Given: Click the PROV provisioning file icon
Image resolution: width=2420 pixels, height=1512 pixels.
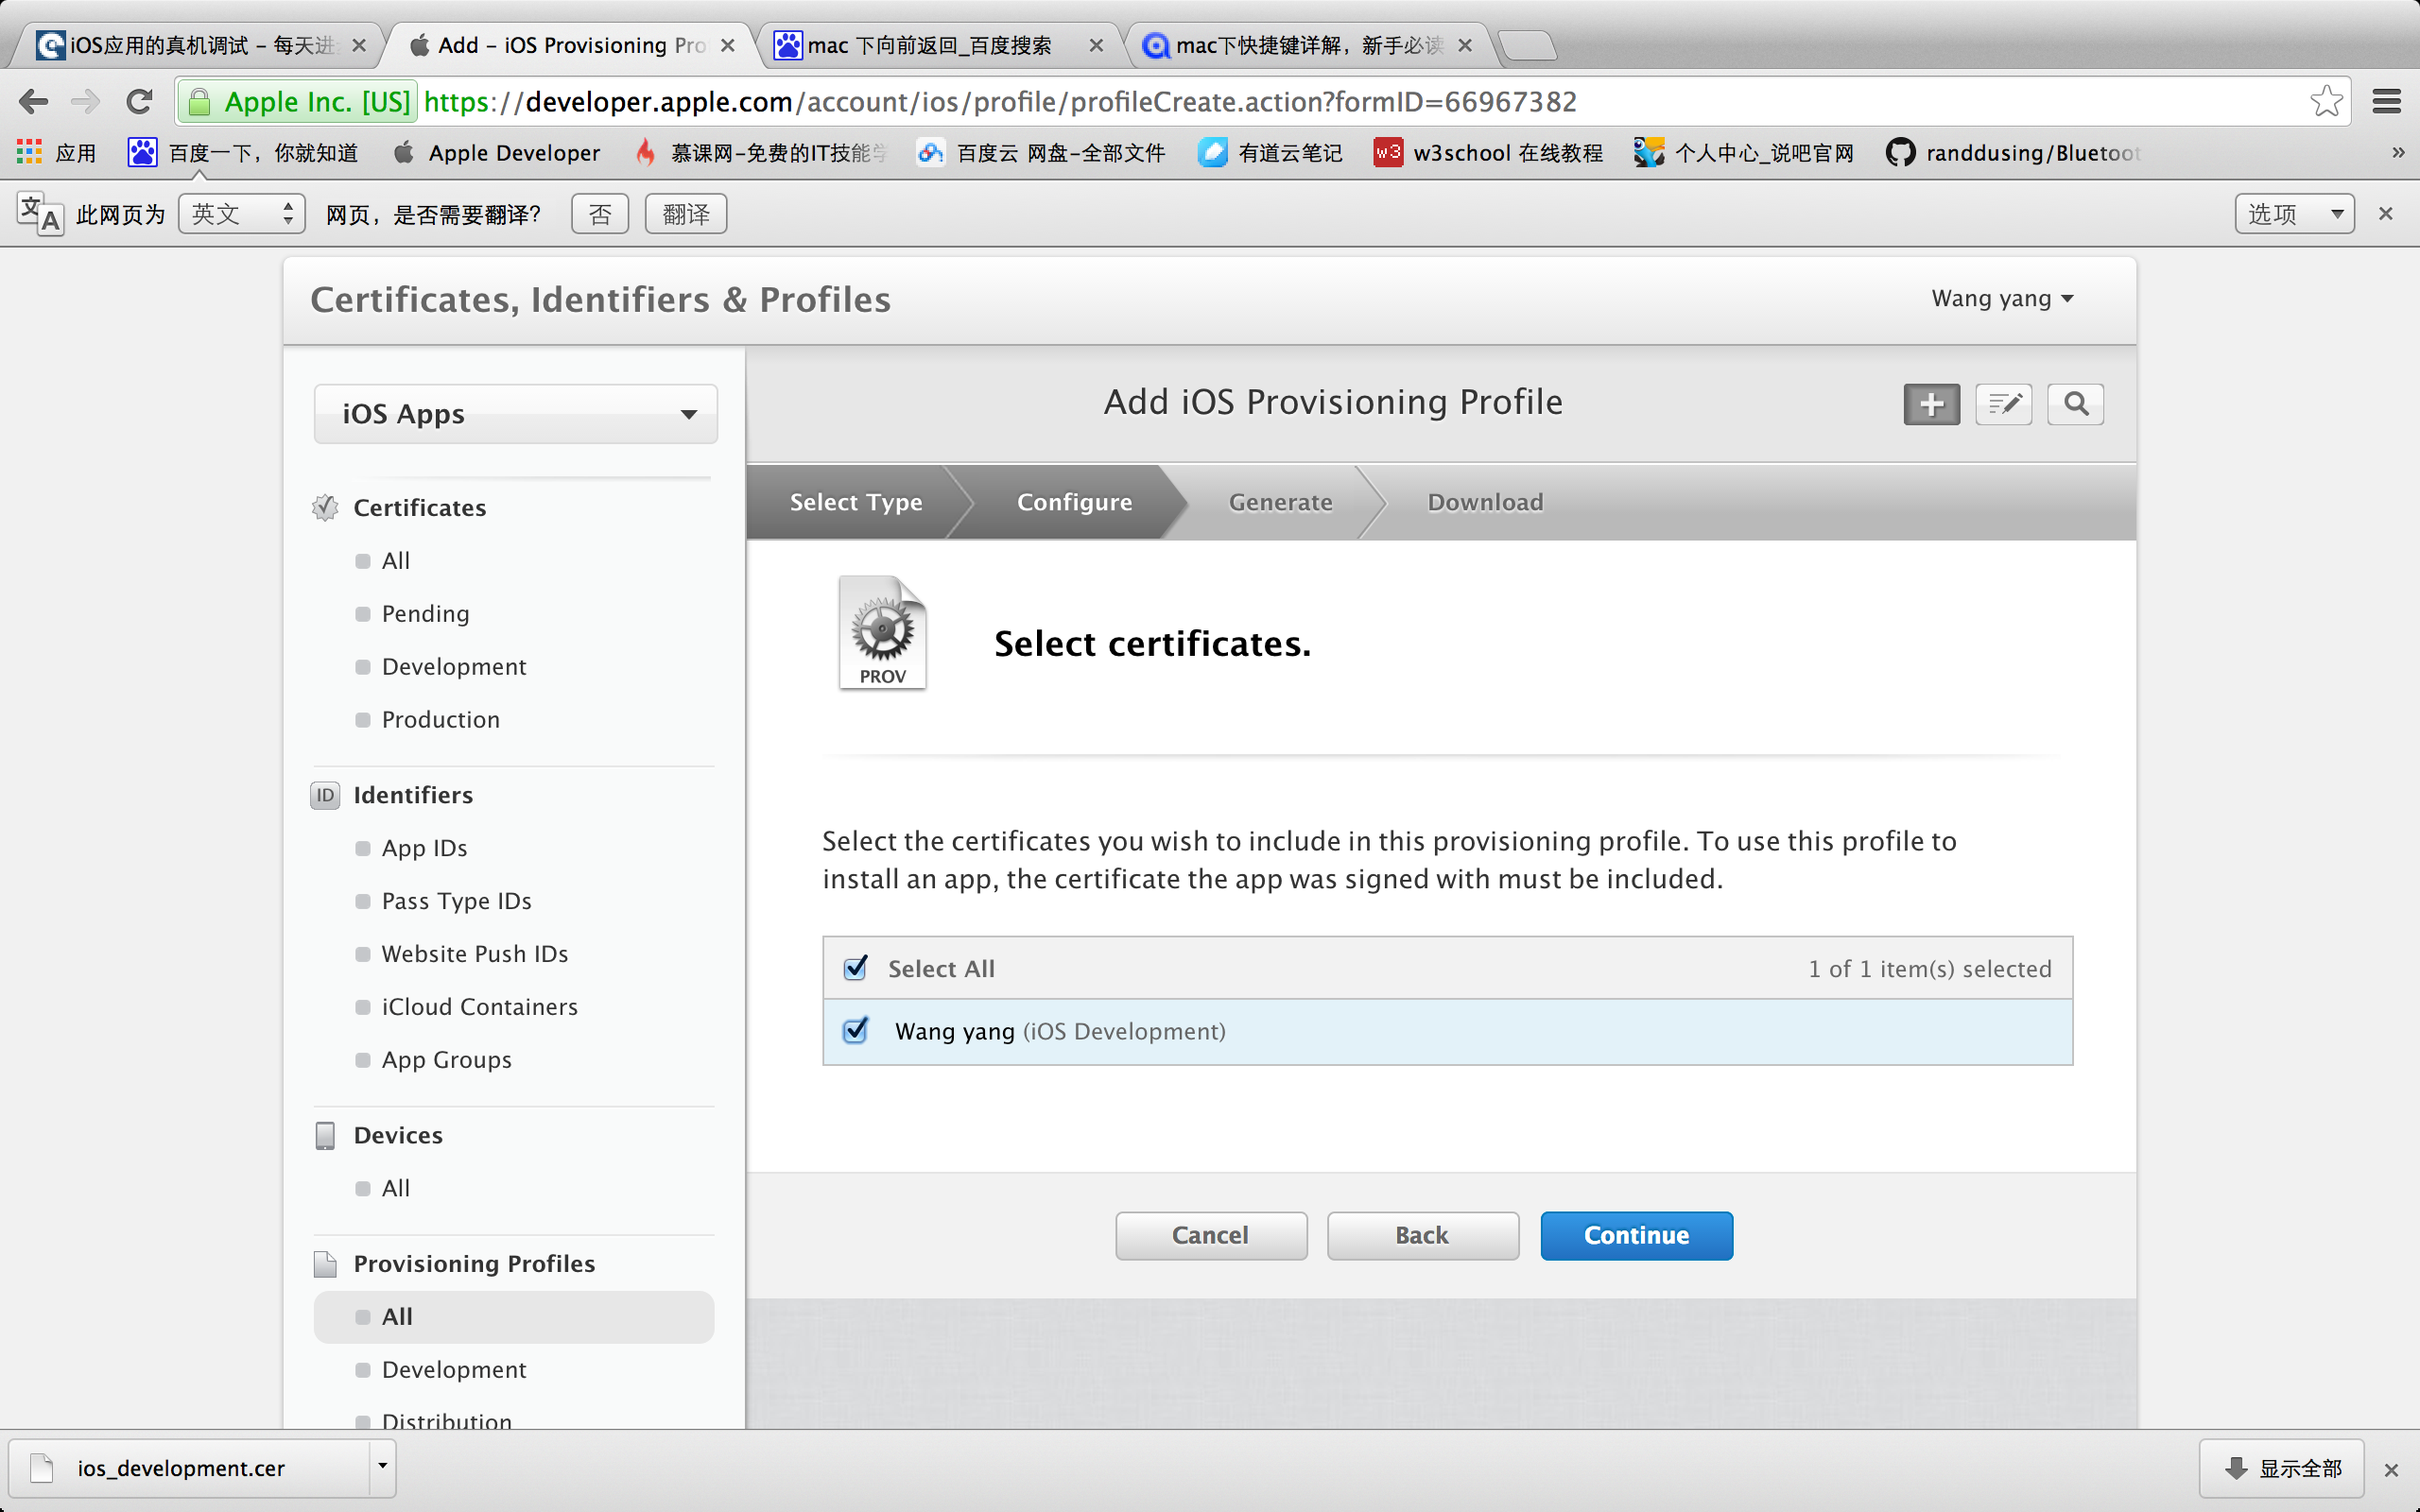Looking at the screenshot, I should tap(882, 632).
